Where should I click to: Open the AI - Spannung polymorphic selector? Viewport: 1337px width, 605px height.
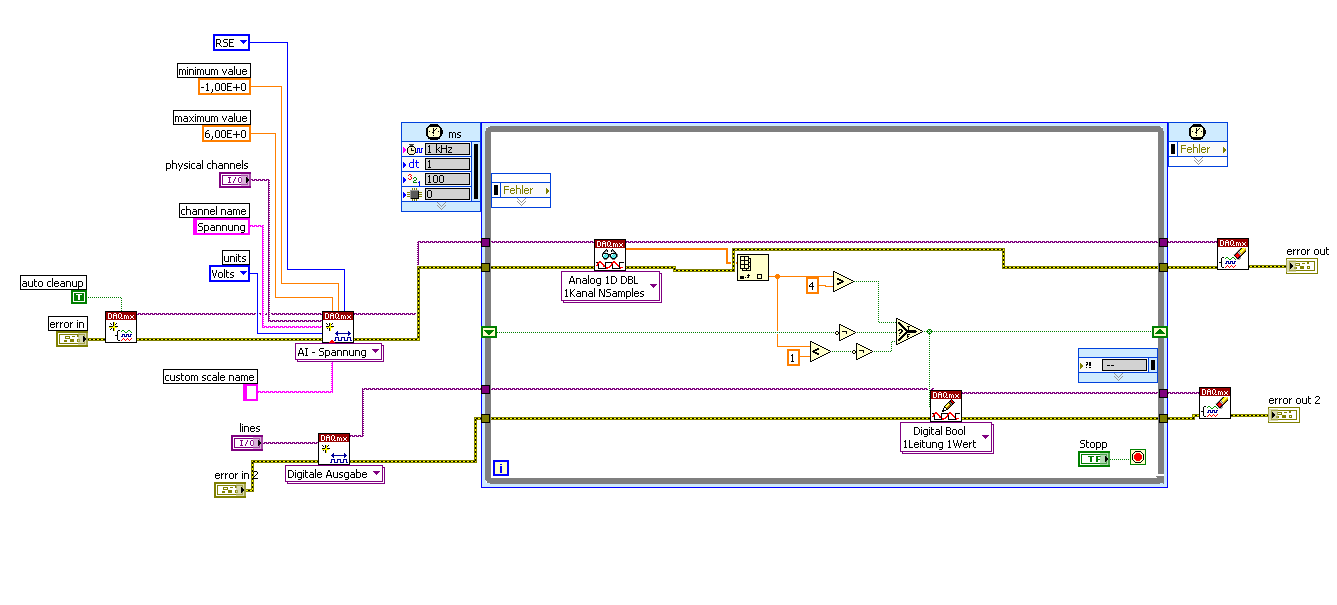coord(338,352)
